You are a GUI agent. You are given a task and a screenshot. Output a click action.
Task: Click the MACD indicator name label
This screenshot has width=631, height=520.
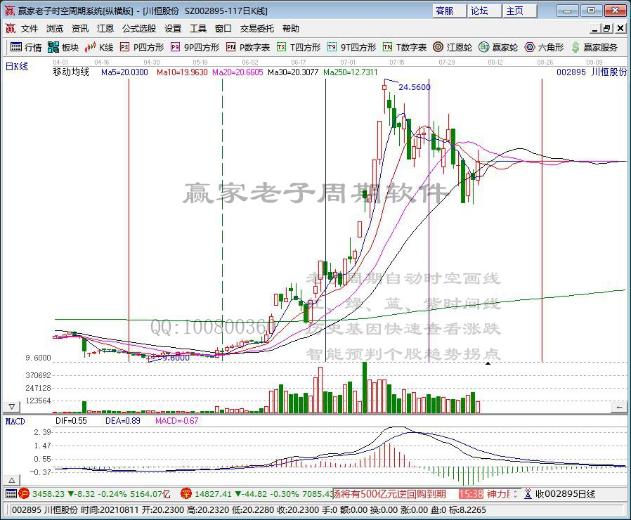(15, 421)
